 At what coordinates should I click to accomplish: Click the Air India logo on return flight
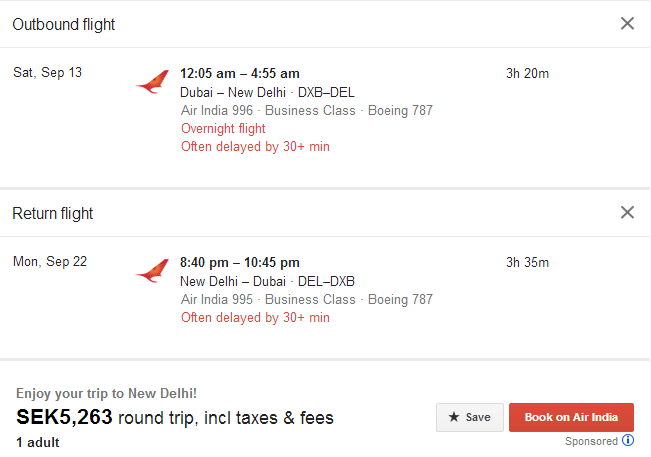coord(152,271)
